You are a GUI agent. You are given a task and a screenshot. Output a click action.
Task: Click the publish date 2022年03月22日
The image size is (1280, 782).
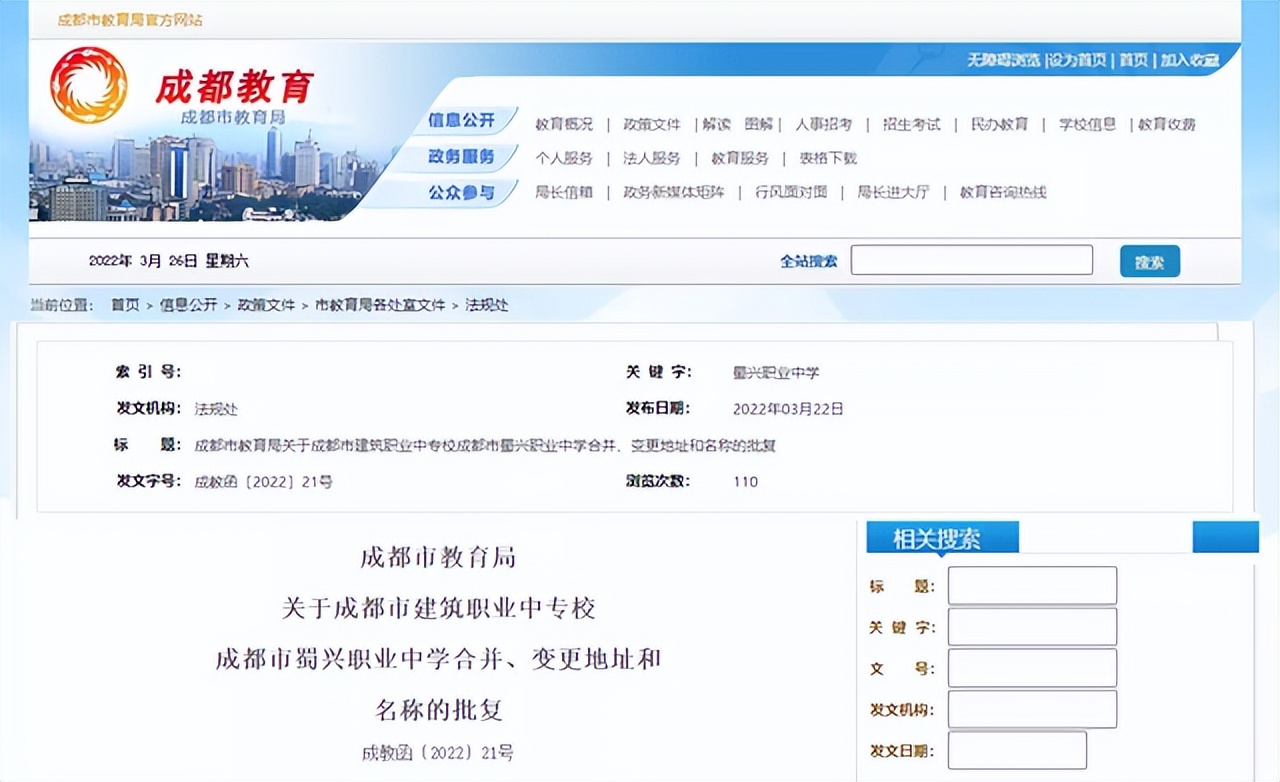[x=789, y=409]
